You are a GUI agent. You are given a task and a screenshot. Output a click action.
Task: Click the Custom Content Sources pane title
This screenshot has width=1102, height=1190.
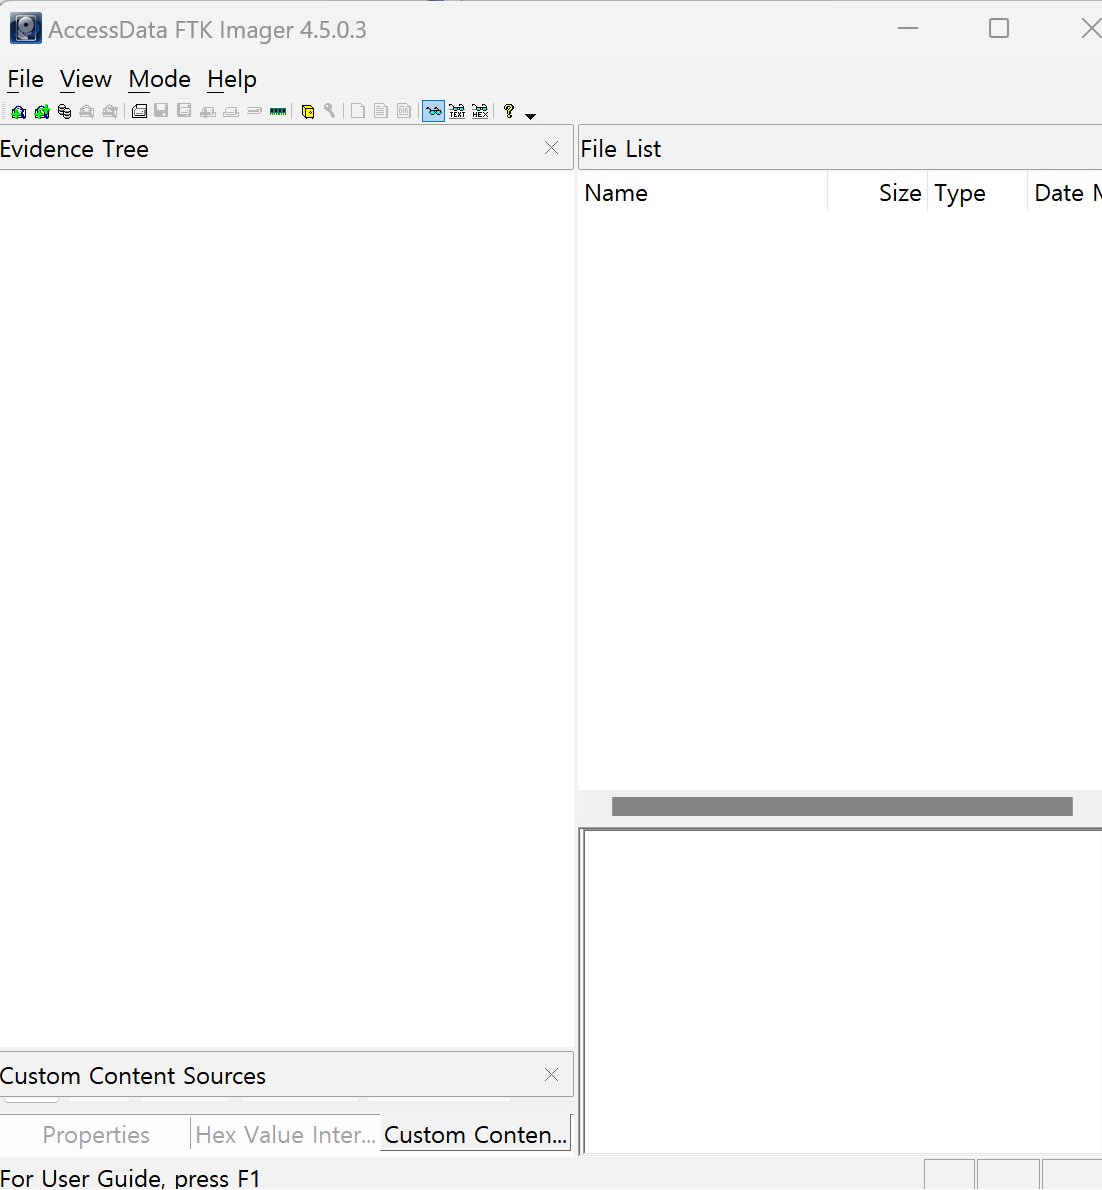[133, 1075]
